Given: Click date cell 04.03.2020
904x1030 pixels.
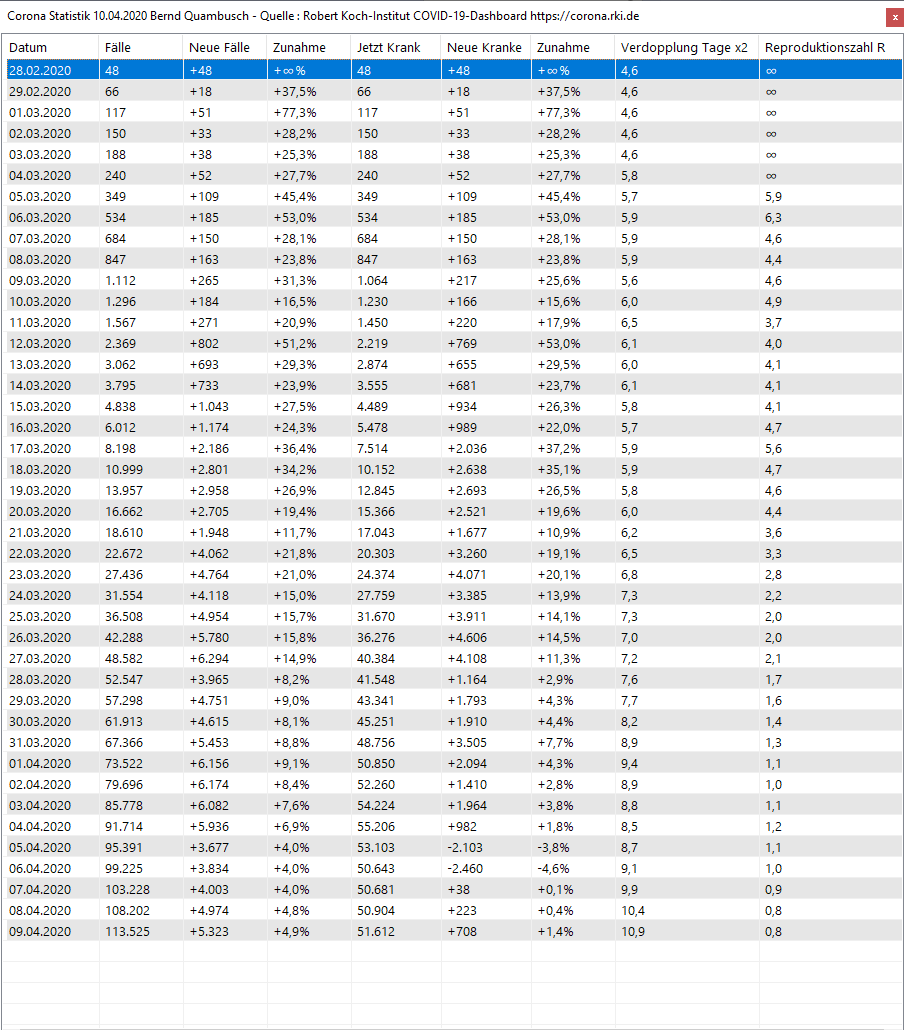Looking at the screenshot, I should (40, 175).
